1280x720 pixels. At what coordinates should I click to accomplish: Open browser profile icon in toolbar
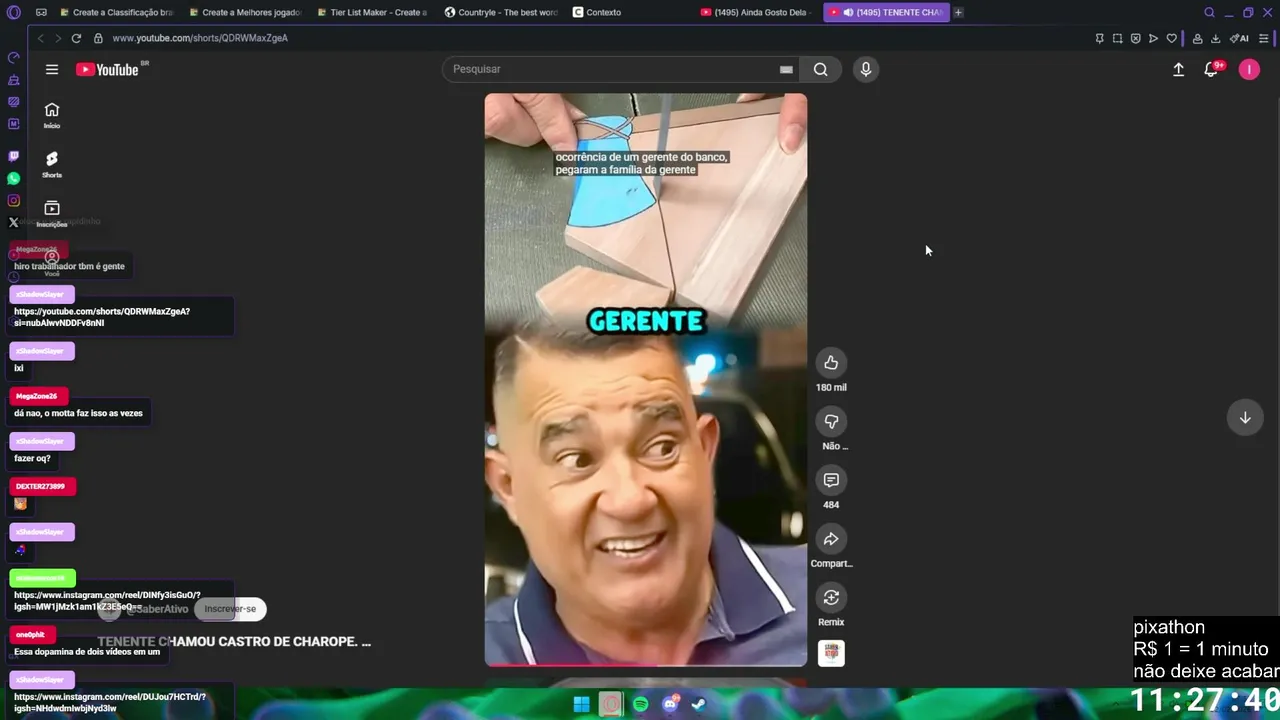pyautogui.click(x=1197, y=38)
